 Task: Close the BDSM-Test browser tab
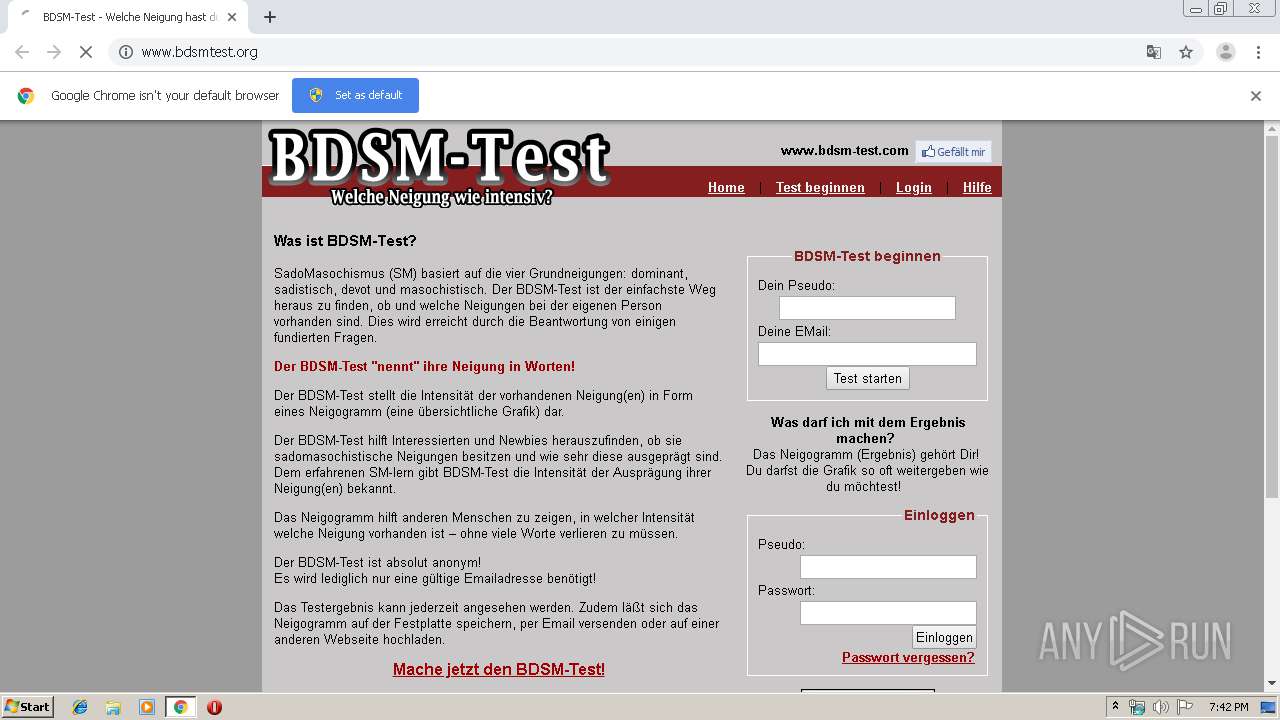click(233, 17)
